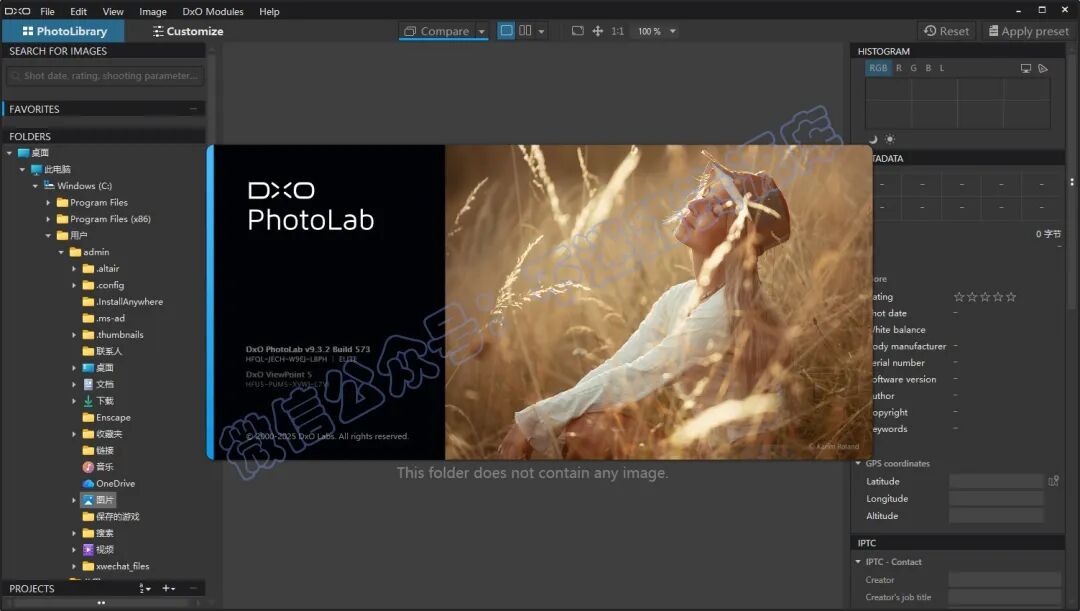This screenshot has width=1080, height=611.
Task: Toggle shadow clipping moon icon
Action: tap(873, 139)
